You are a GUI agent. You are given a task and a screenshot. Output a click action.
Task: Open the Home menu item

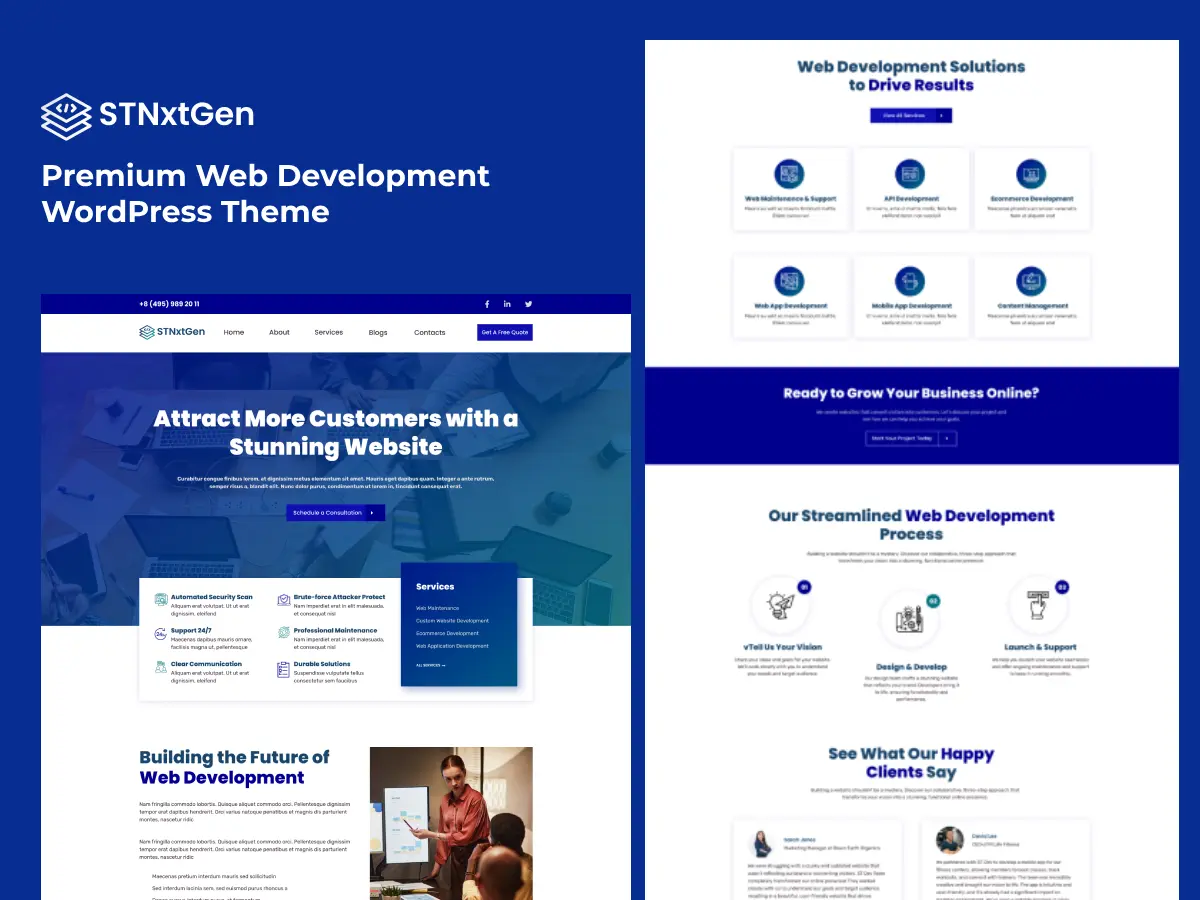click(x=234, y=332)
